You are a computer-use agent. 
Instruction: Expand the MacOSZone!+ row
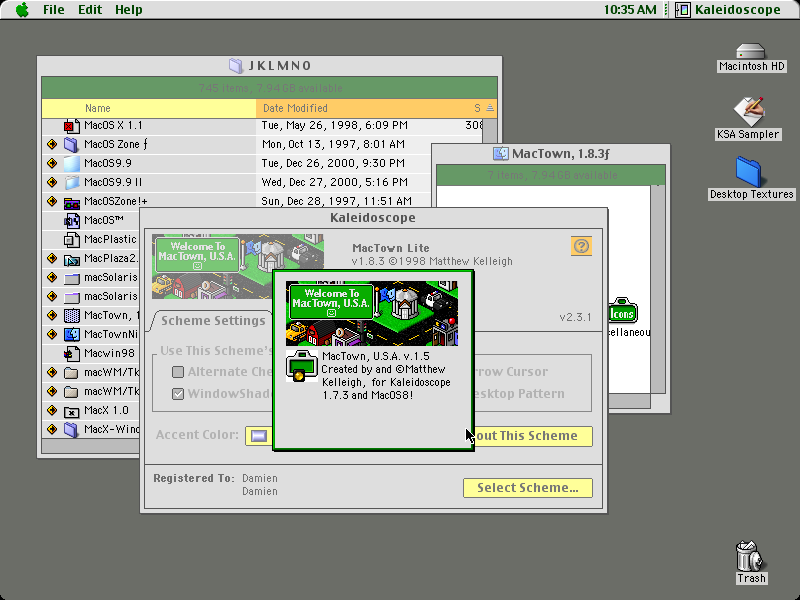(x=52, y=201)
